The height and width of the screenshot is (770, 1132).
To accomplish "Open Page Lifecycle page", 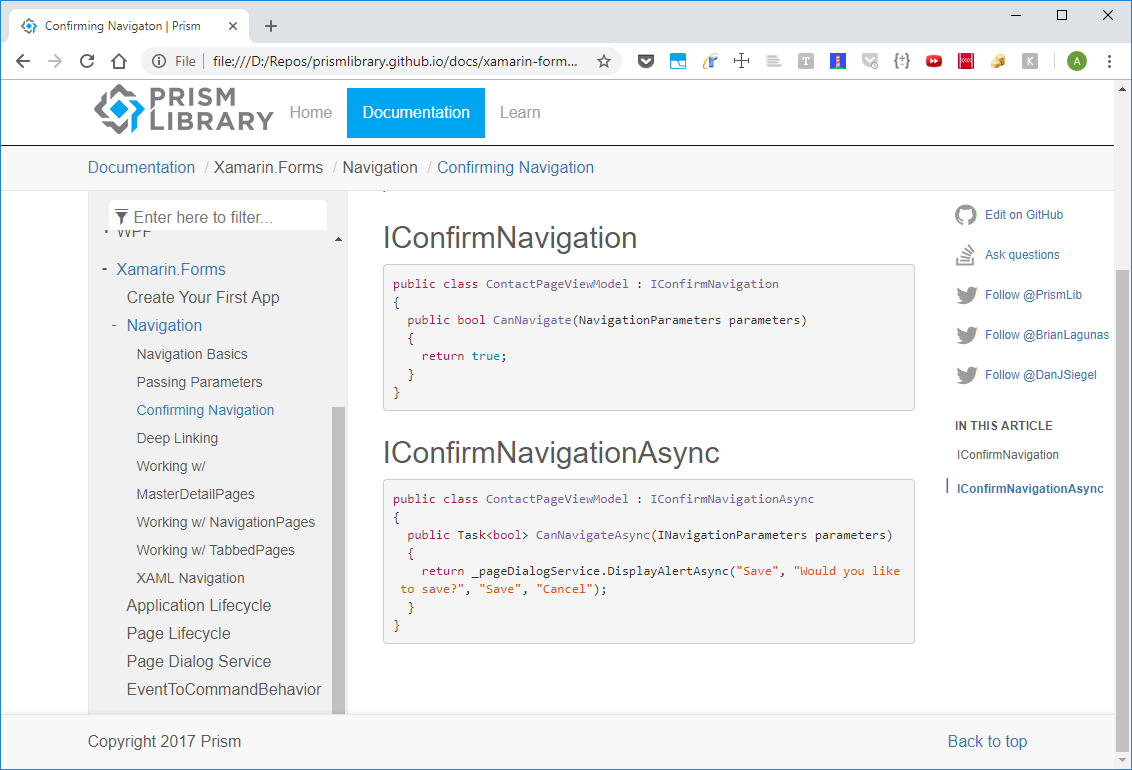I will 178,634.
